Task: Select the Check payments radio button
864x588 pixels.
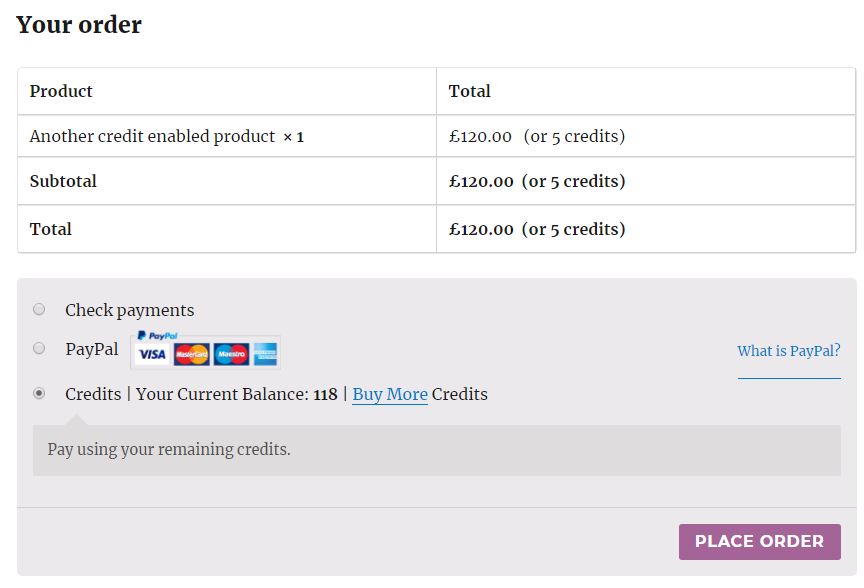Action: pyautogui.click(x=39, y=309)
